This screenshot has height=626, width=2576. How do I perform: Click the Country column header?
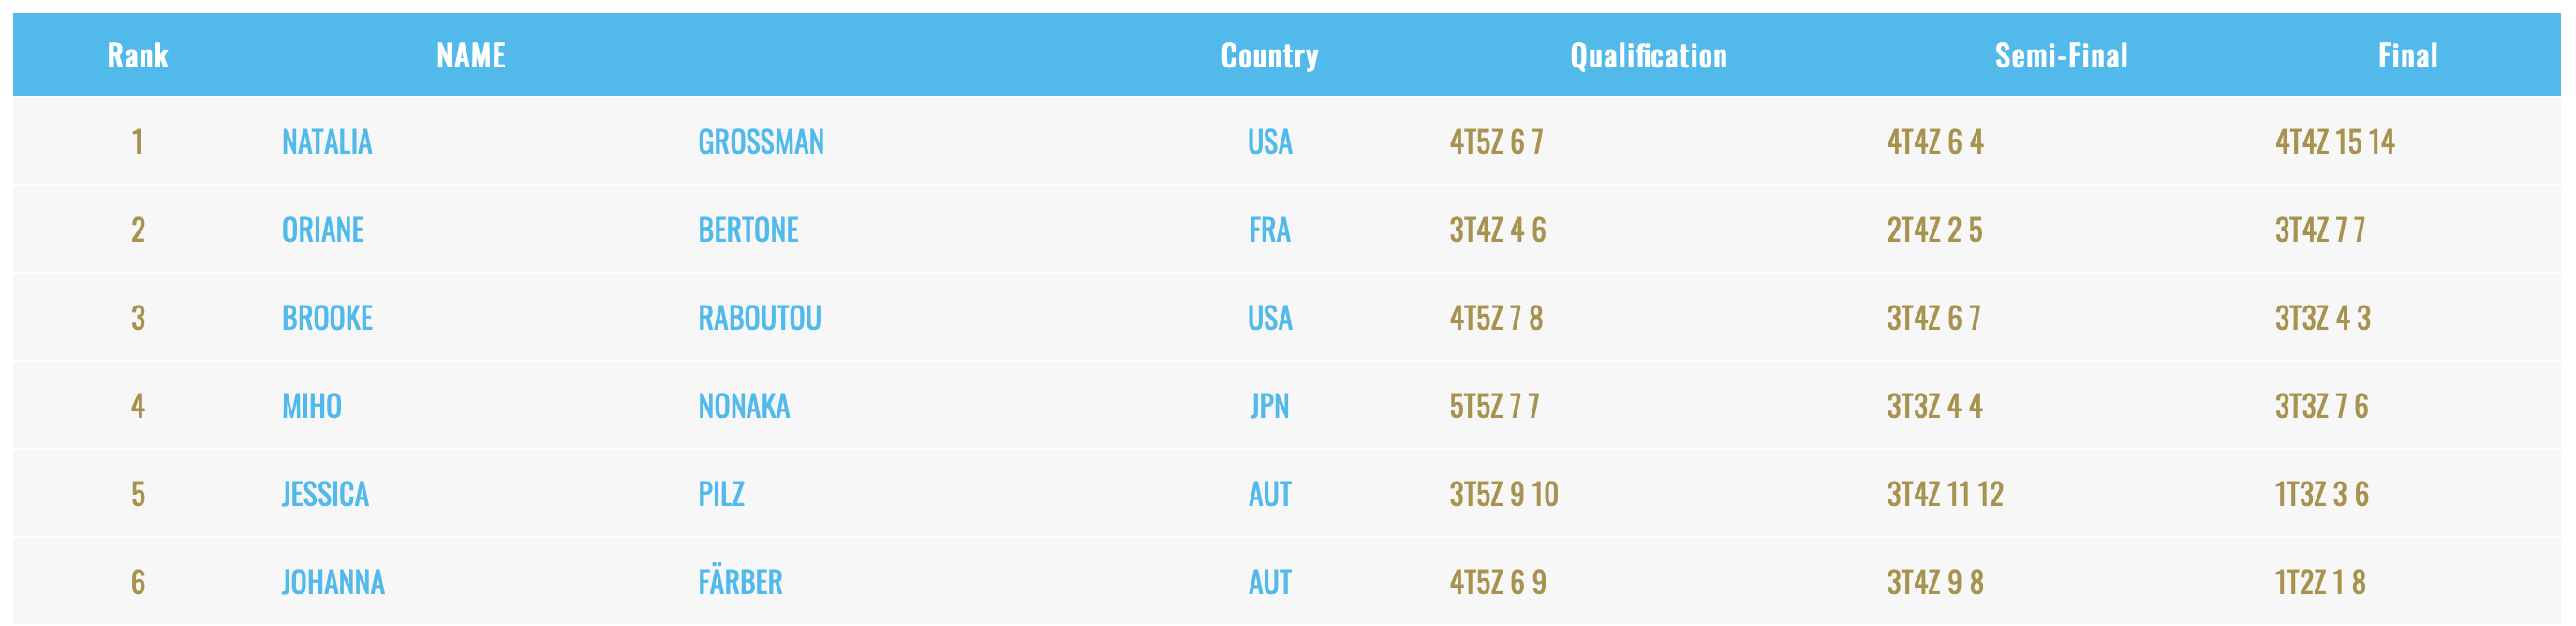click(1269, 55)
